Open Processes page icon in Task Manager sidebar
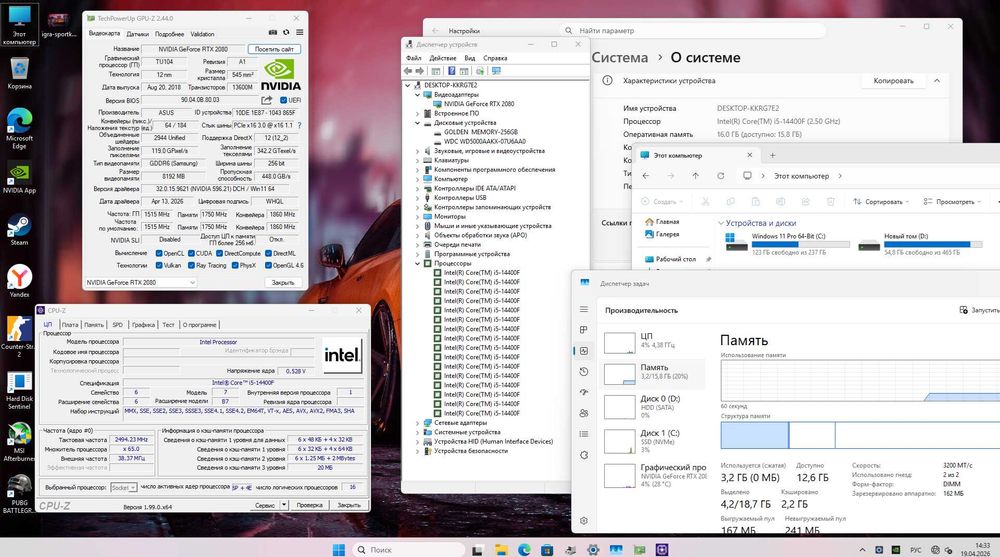This screenshot has height=557, width=1000. (584, 330)
